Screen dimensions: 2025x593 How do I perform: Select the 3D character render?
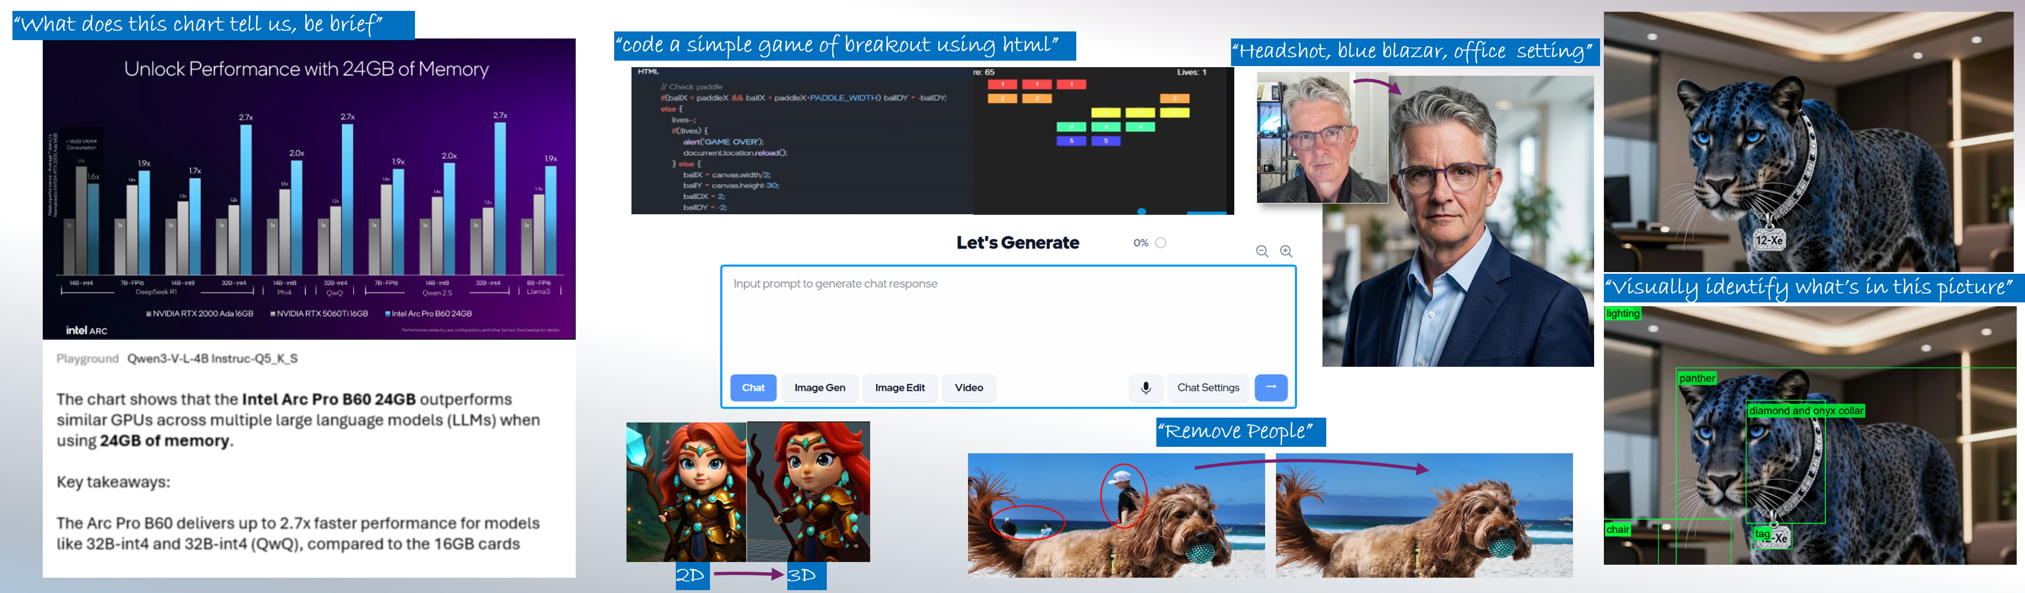pos(808,491)
